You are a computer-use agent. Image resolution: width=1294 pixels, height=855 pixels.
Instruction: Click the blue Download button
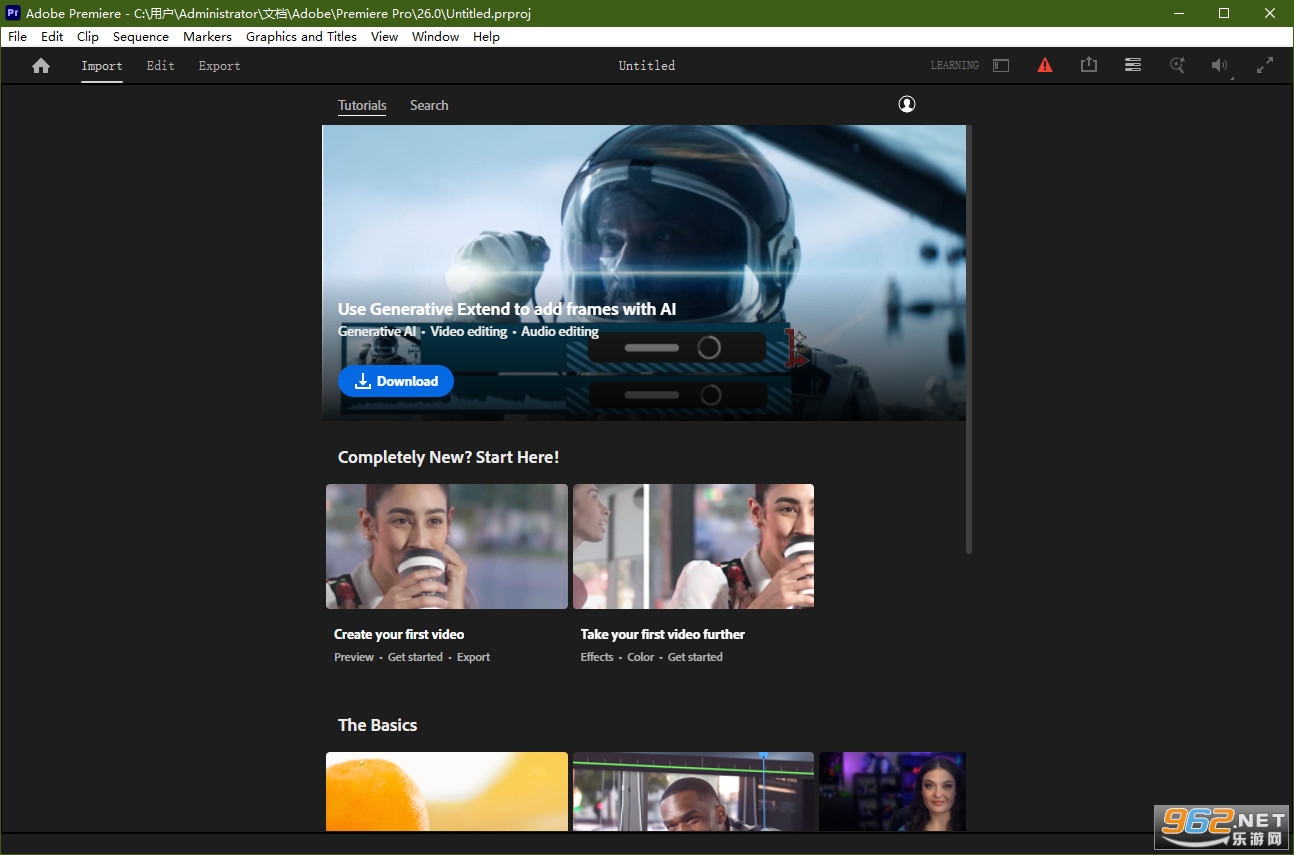pyautogui.click(x=396, y=381)
